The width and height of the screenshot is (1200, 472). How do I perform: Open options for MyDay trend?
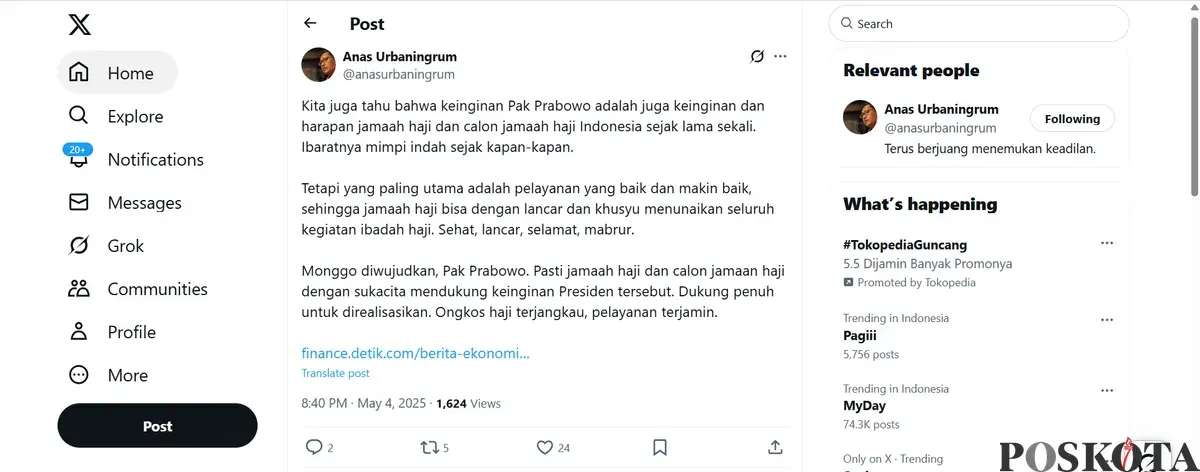coord(1107,389)
